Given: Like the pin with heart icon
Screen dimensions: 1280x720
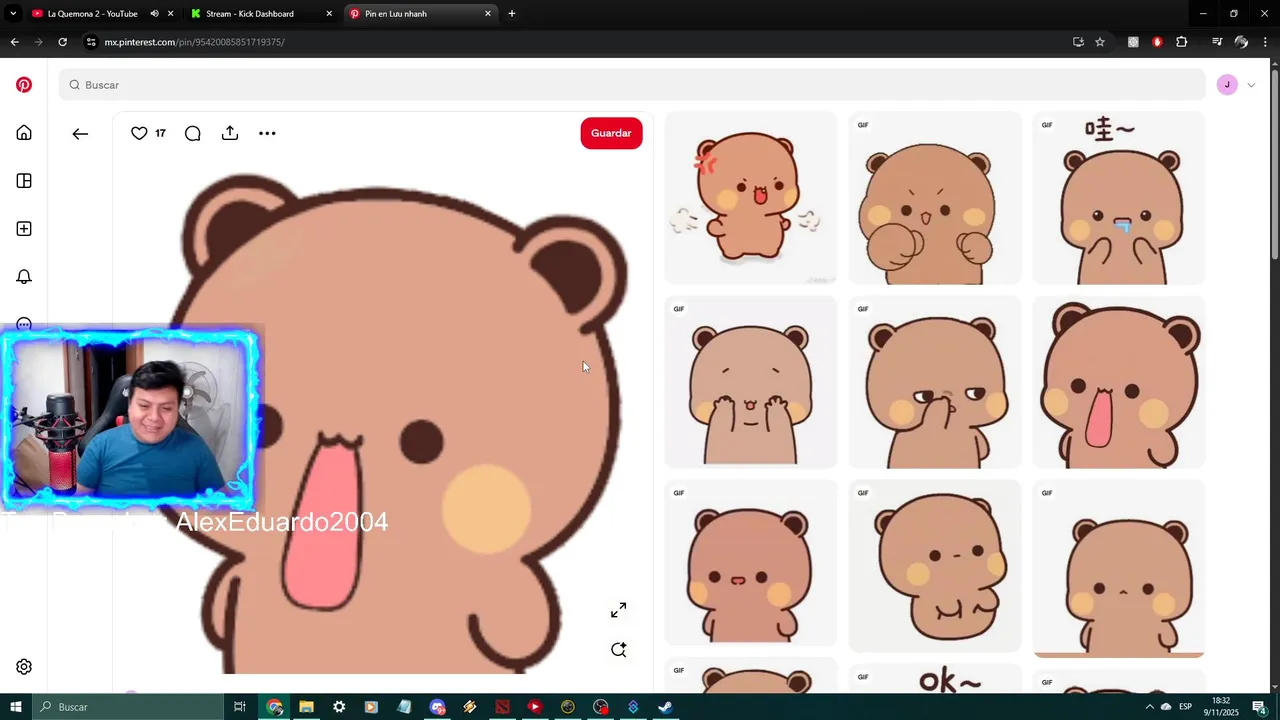Looking at the screenshot, I should pyautogui.click(x=139, y=133).
